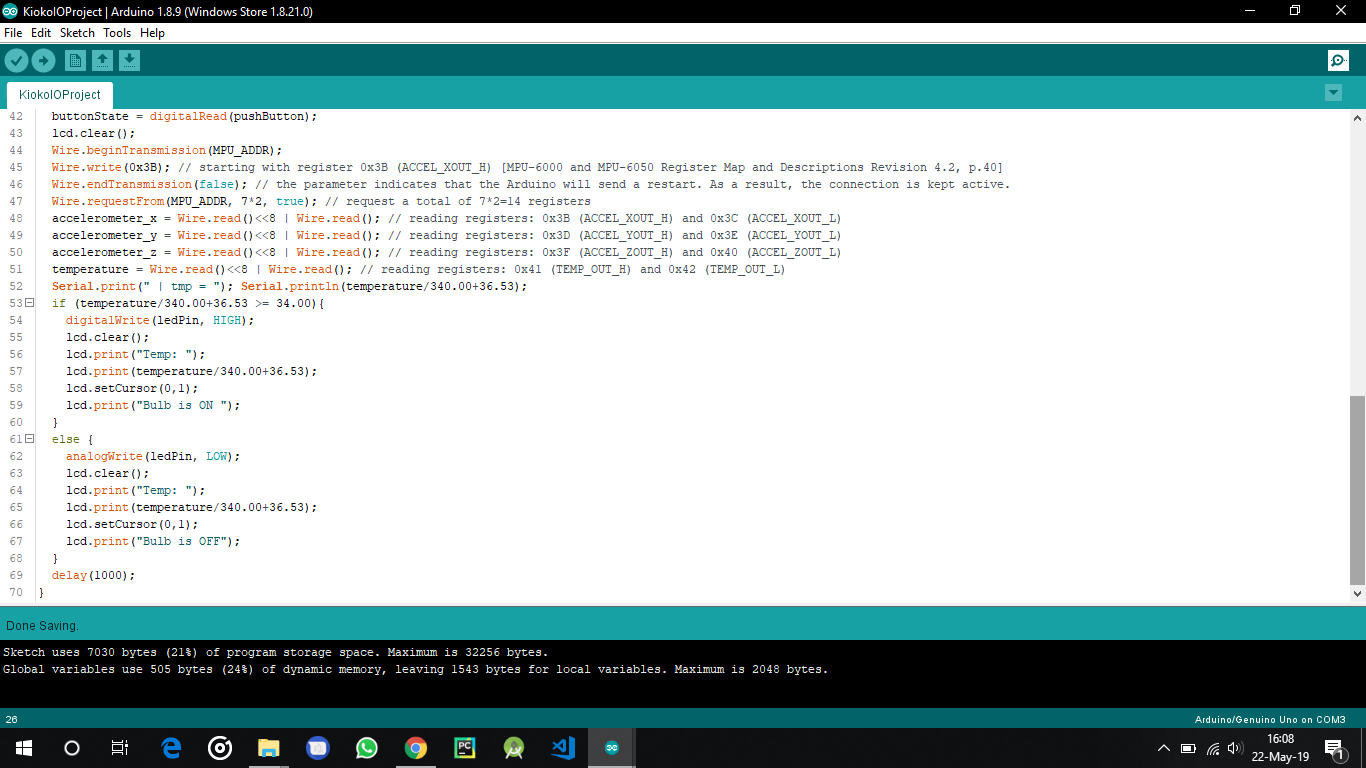The image size is (1366, 768).
Task: Click the variable "accelerometer_y" in the code
Action: (104, 235)
